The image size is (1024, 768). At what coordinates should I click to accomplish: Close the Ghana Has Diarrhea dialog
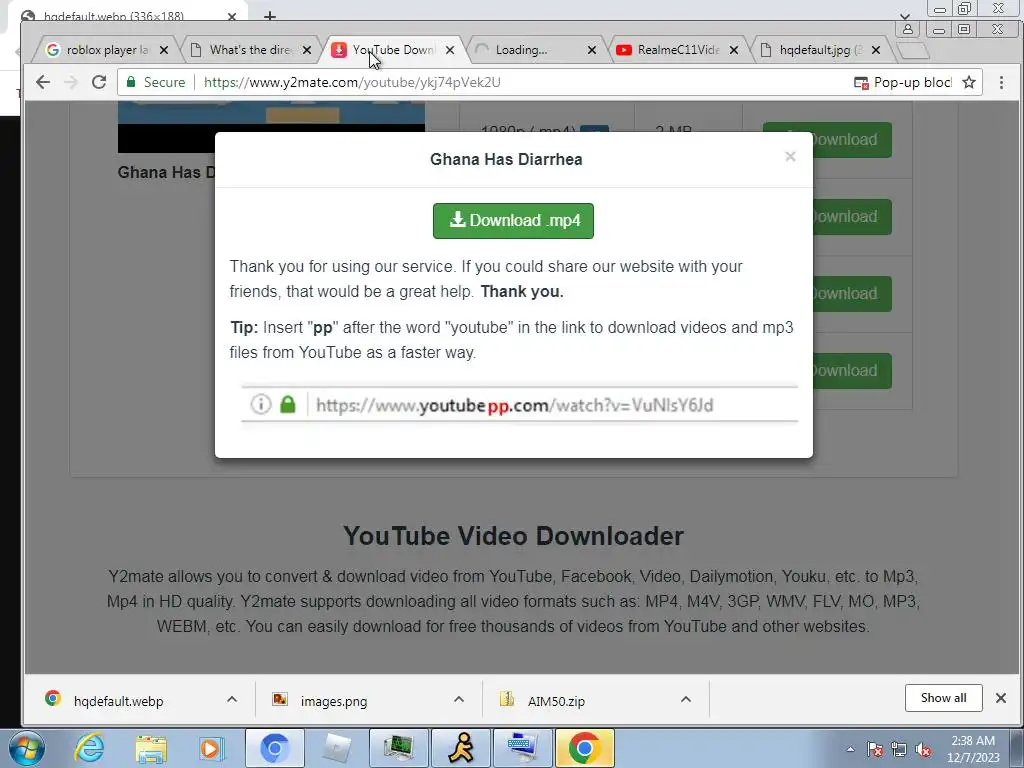[790, 157]
